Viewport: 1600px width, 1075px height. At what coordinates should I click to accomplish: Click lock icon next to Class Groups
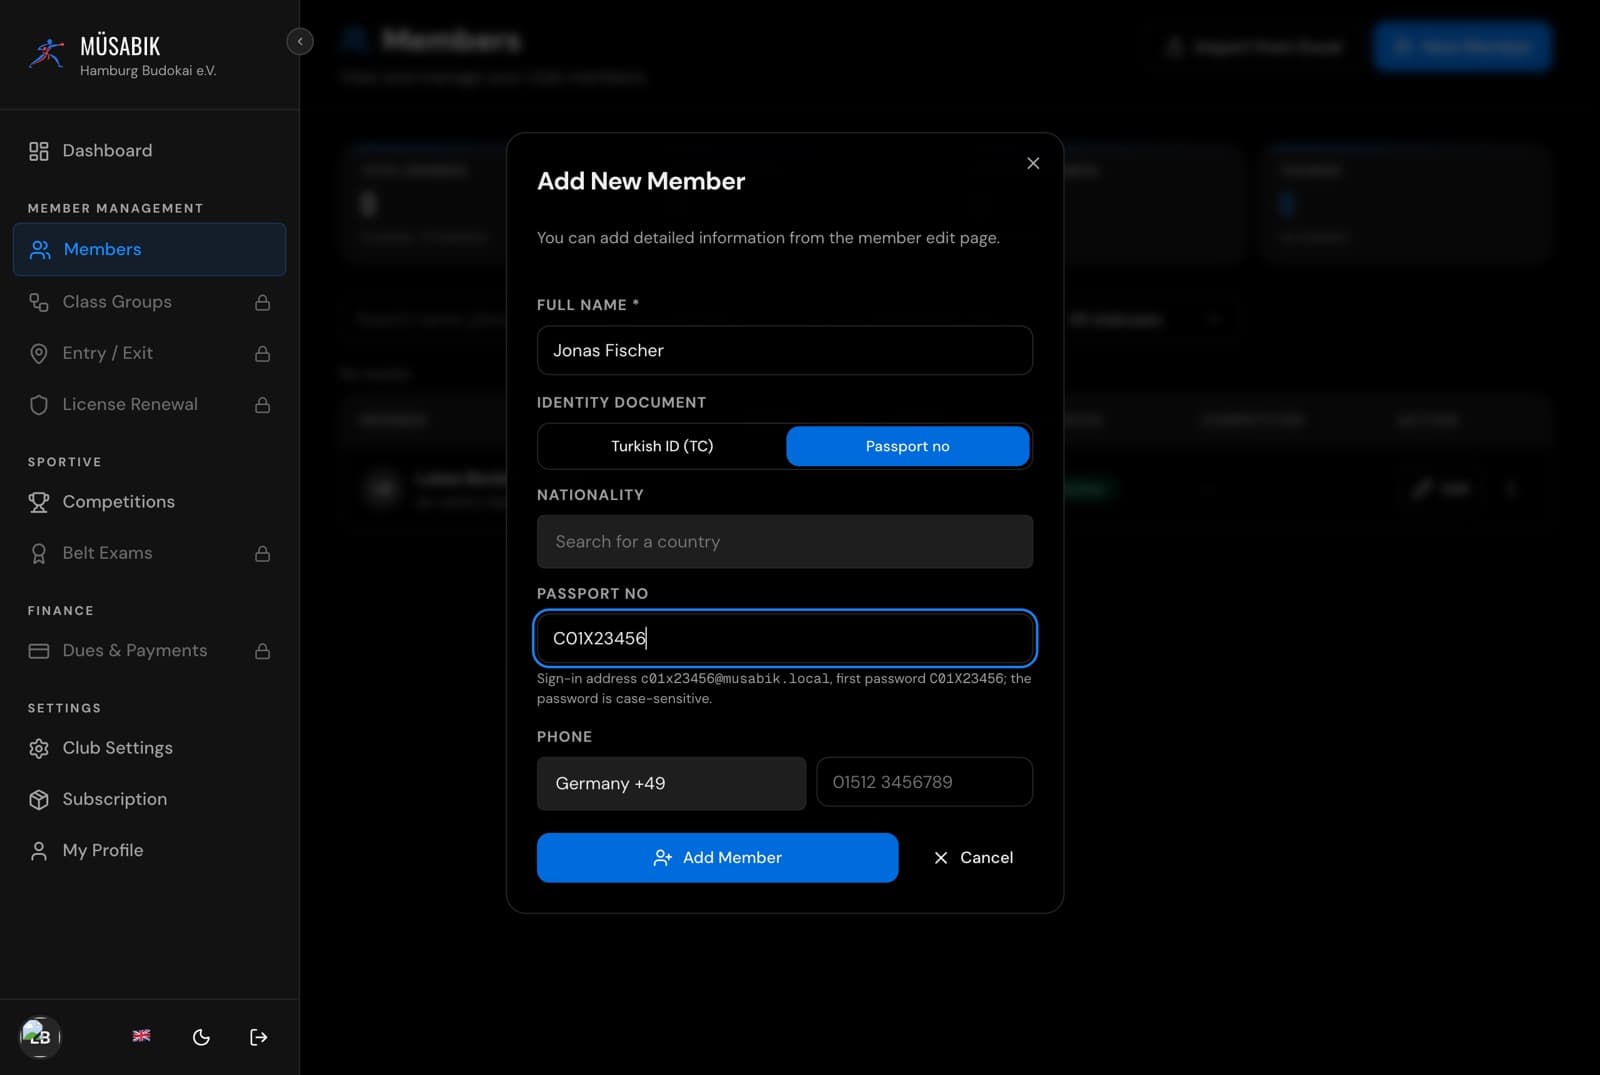click(x=262, y=302)
